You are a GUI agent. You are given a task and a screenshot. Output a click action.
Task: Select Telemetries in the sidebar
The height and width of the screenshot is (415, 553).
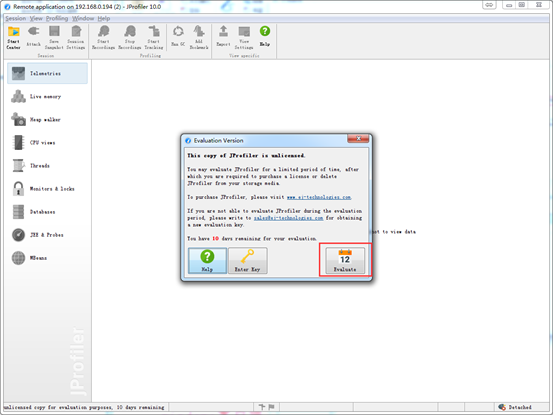[47, 73]
